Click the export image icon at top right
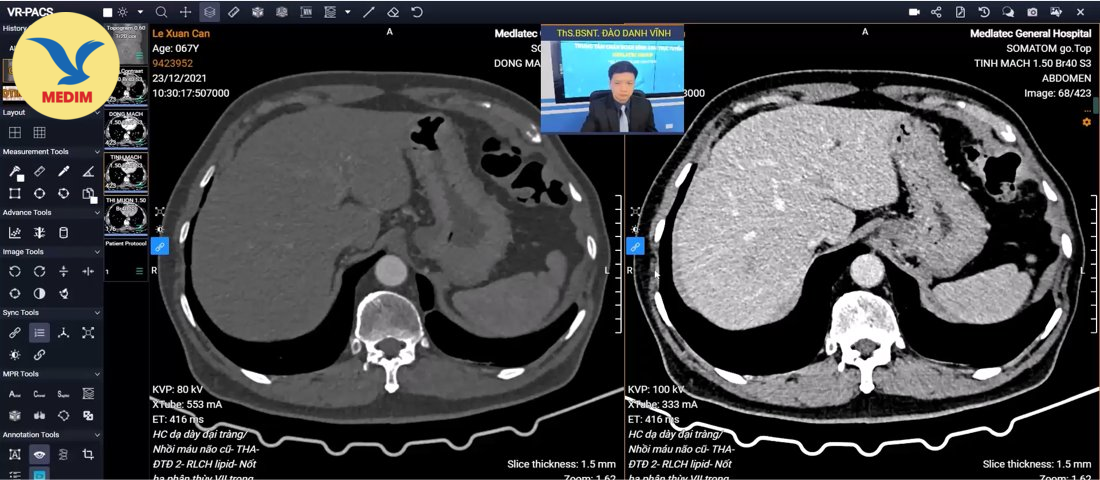This screenshot has width=1100, height=480. point(1056,12)
